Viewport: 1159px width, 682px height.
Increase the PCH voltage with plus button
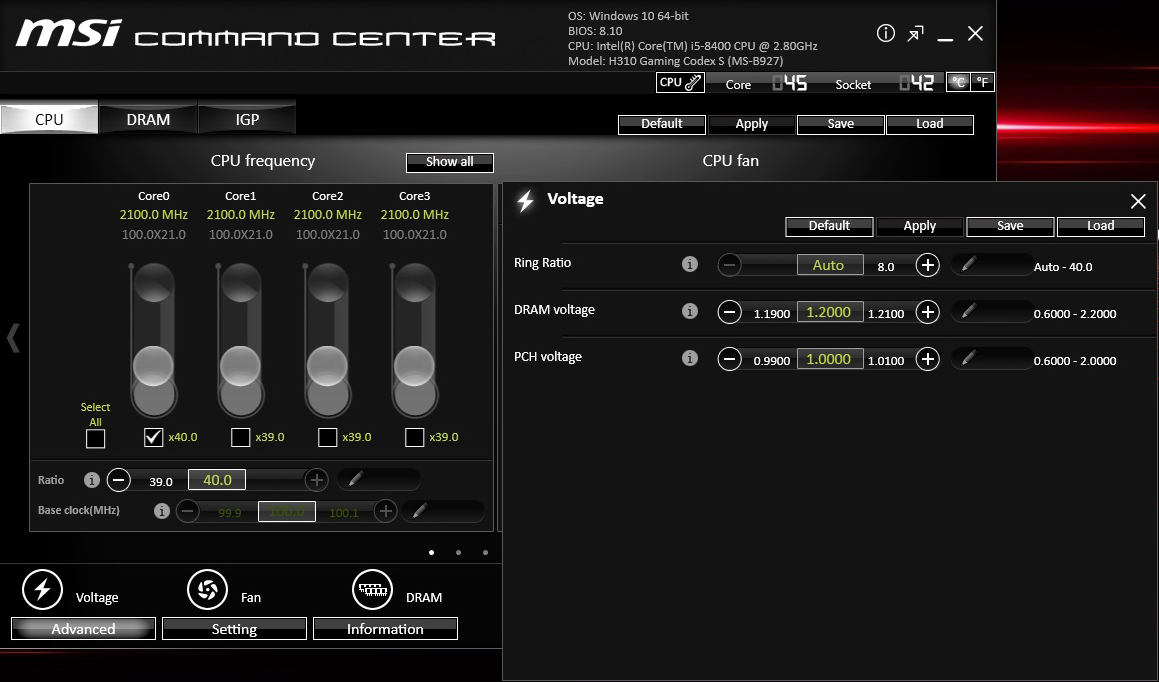pyautogui.click(x=928, y=359)
